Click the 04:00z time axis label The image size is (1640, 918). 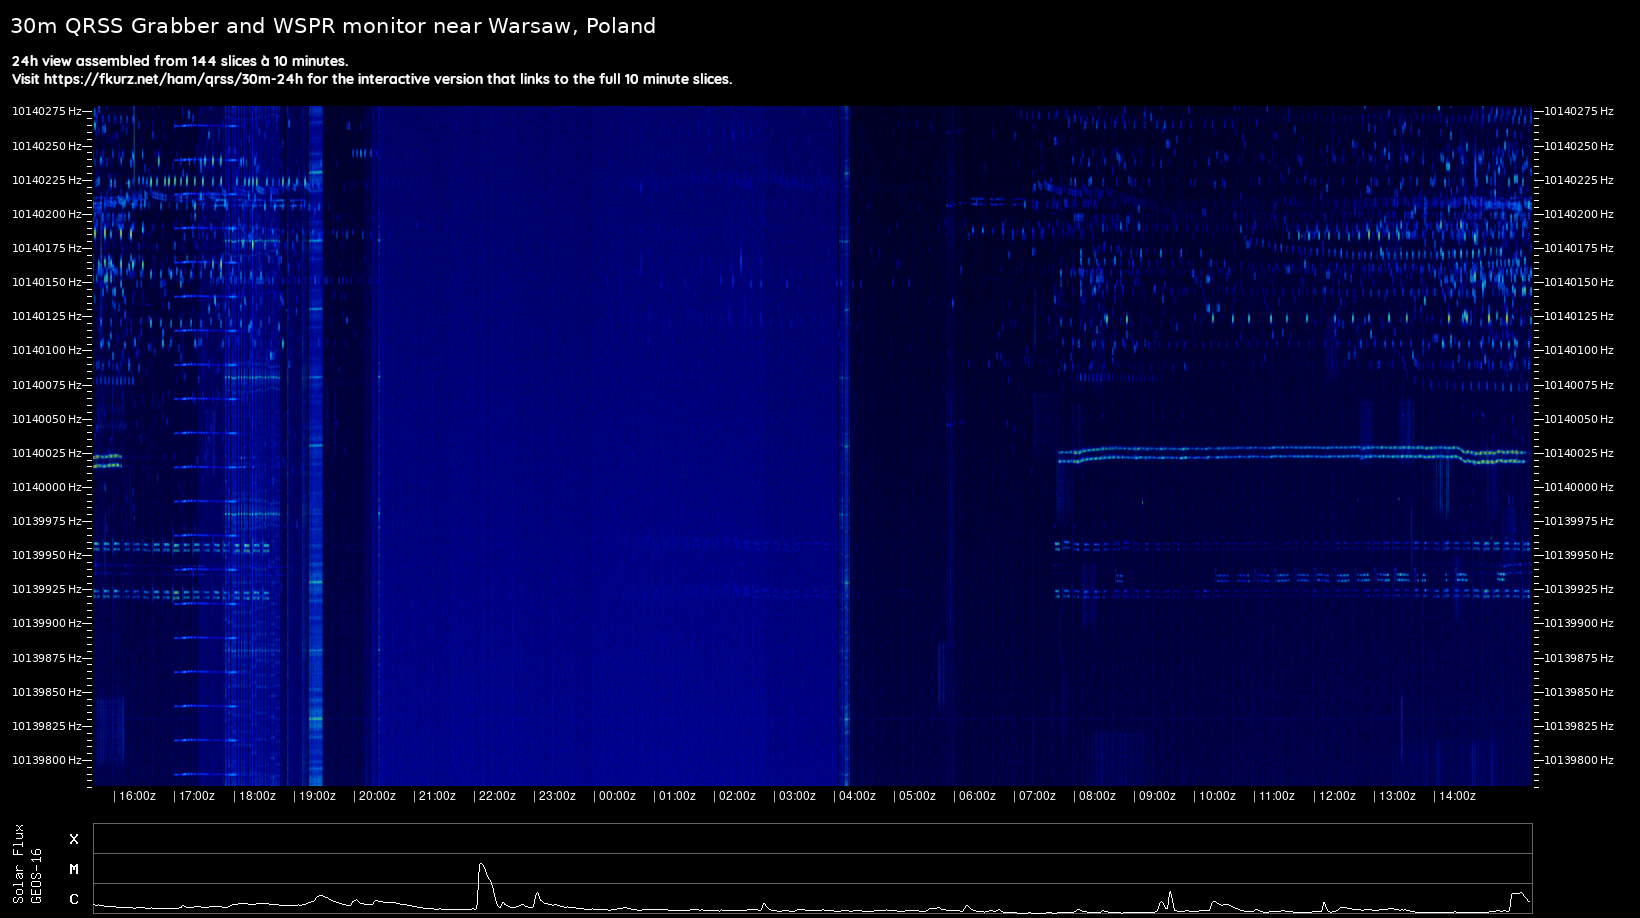[x=856, y=796]
